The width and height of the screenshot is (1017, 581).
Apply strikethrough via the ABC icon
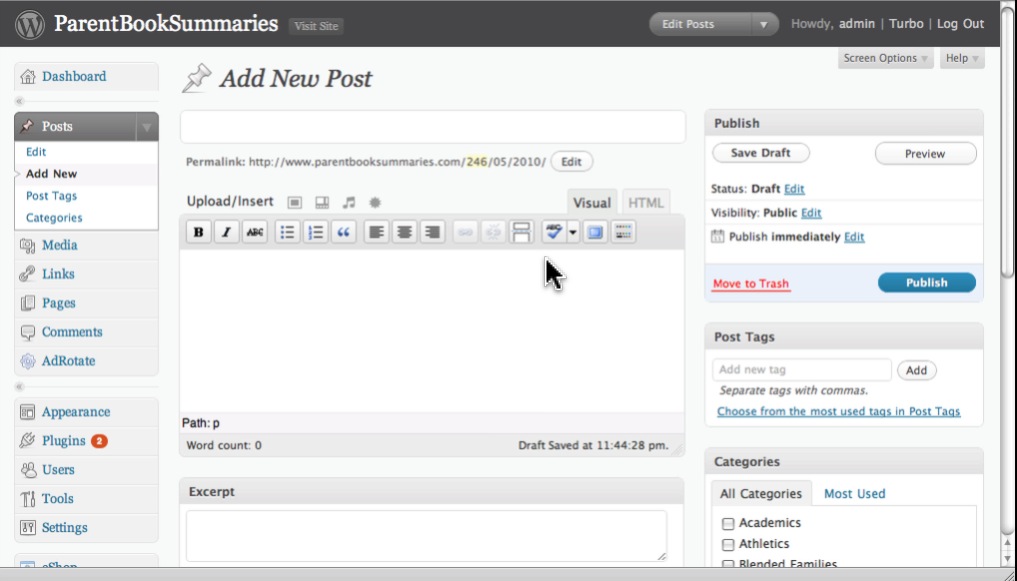click(255, 232)
